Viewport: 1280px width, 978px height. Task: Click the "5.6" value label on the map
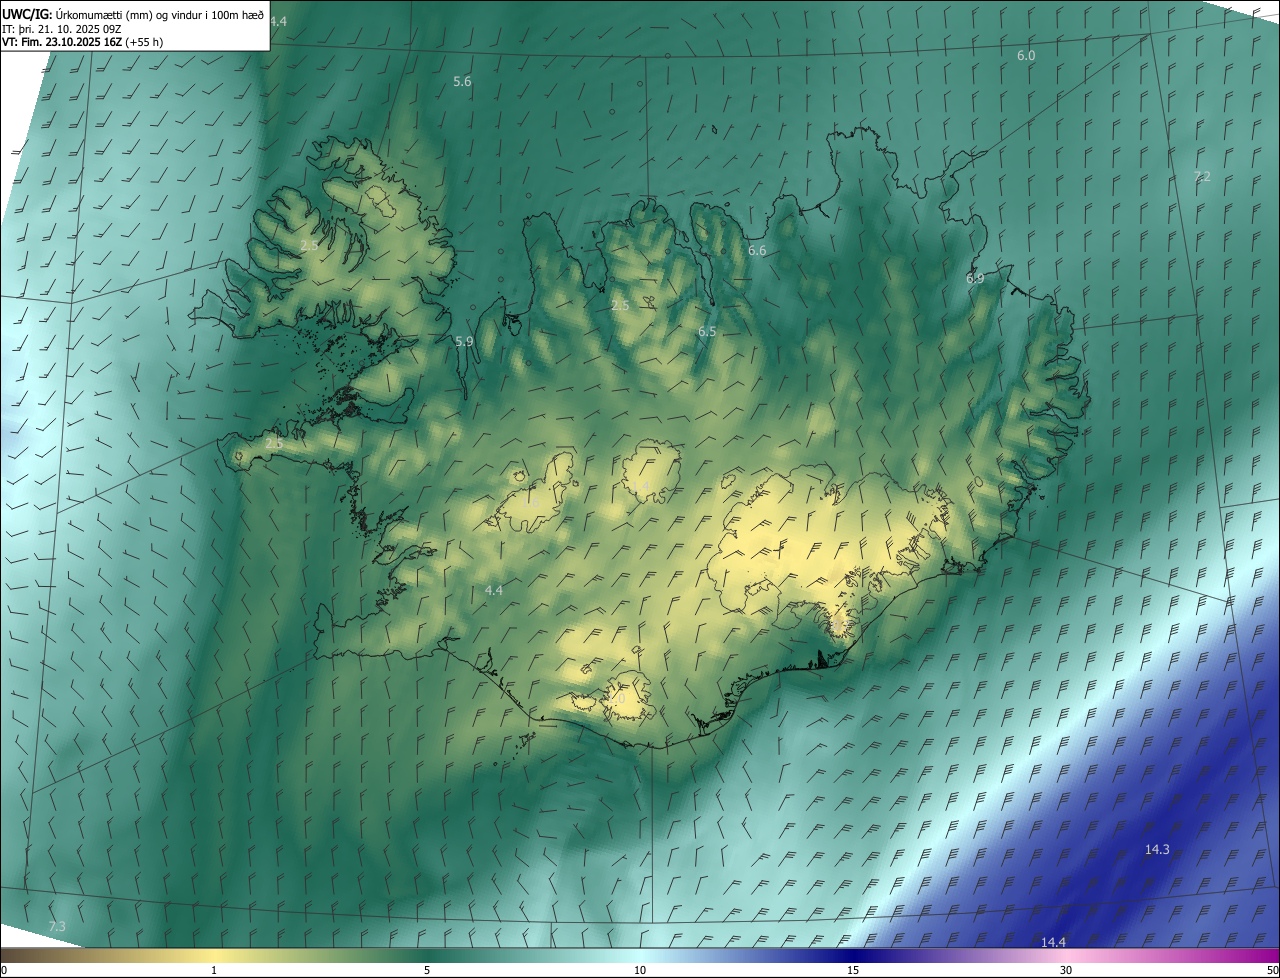click(462, 82)
